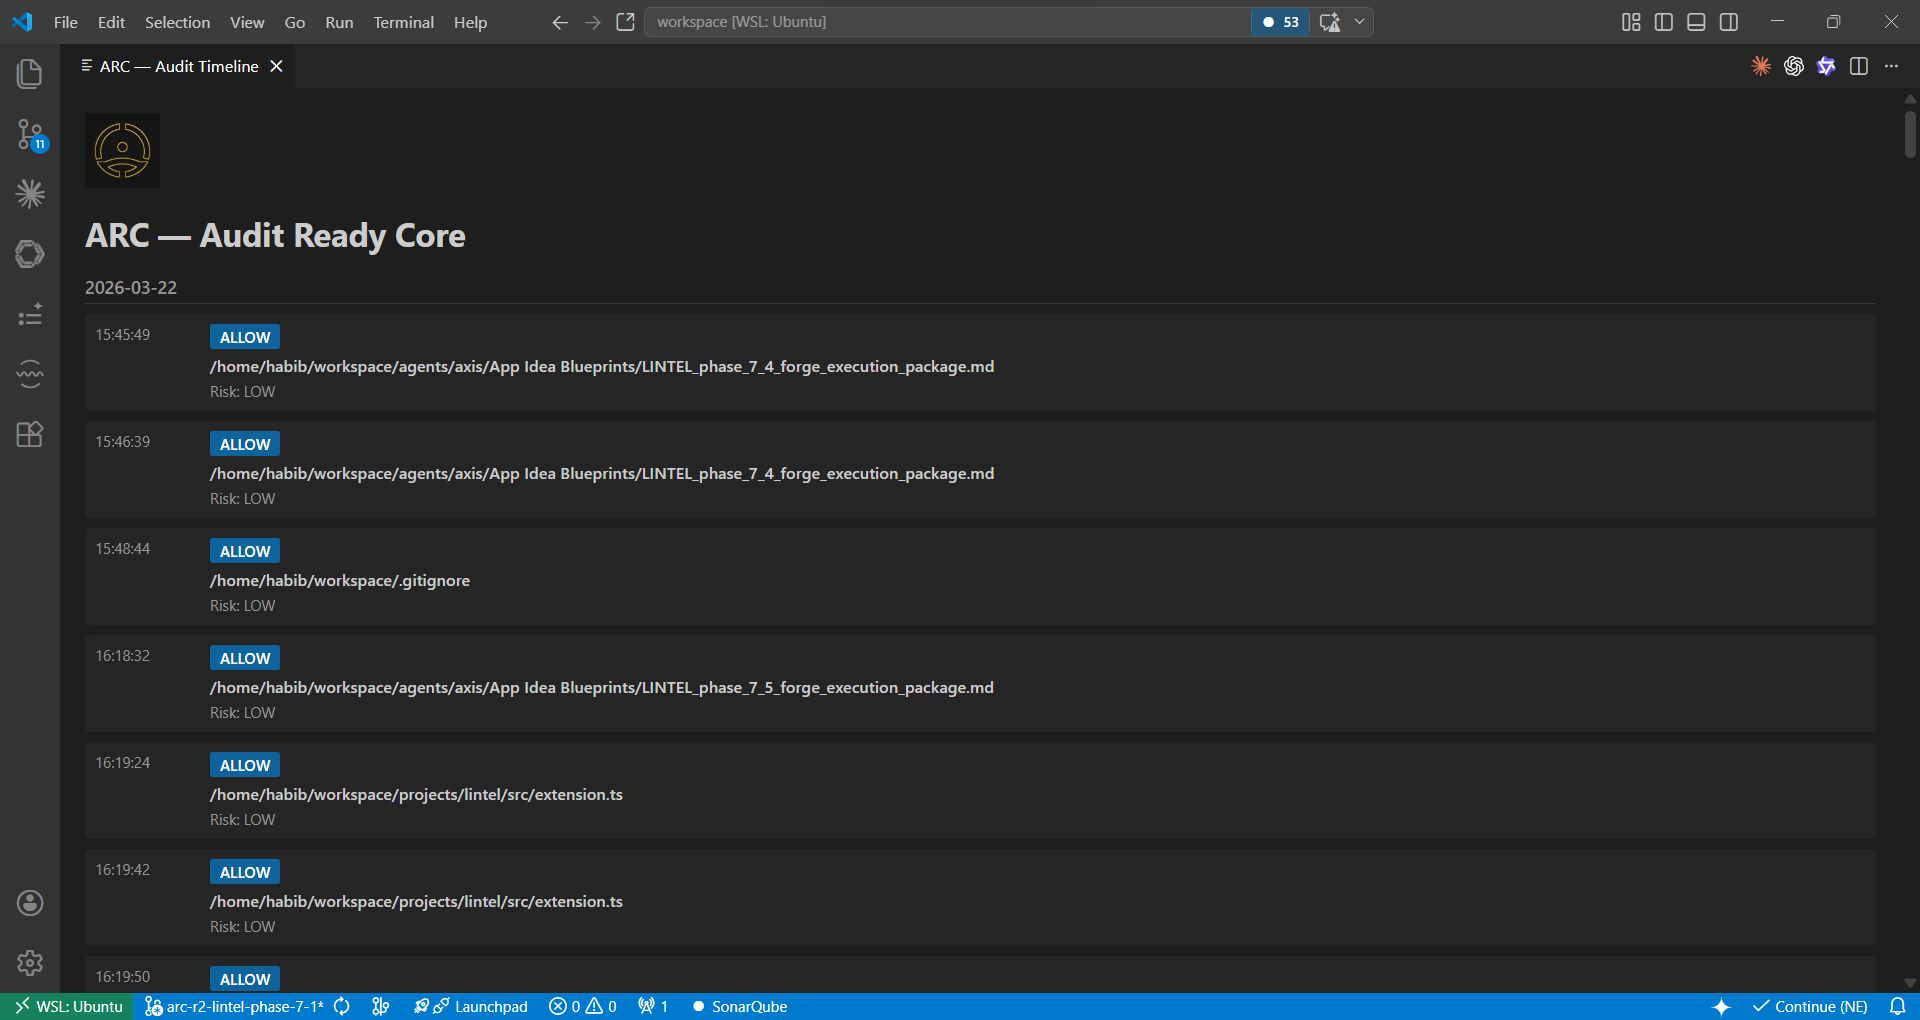Viewport: 1920px width, 1020px height.
Task: Open Source Control view showing 11 changes
Action: (x=29, y=135)
